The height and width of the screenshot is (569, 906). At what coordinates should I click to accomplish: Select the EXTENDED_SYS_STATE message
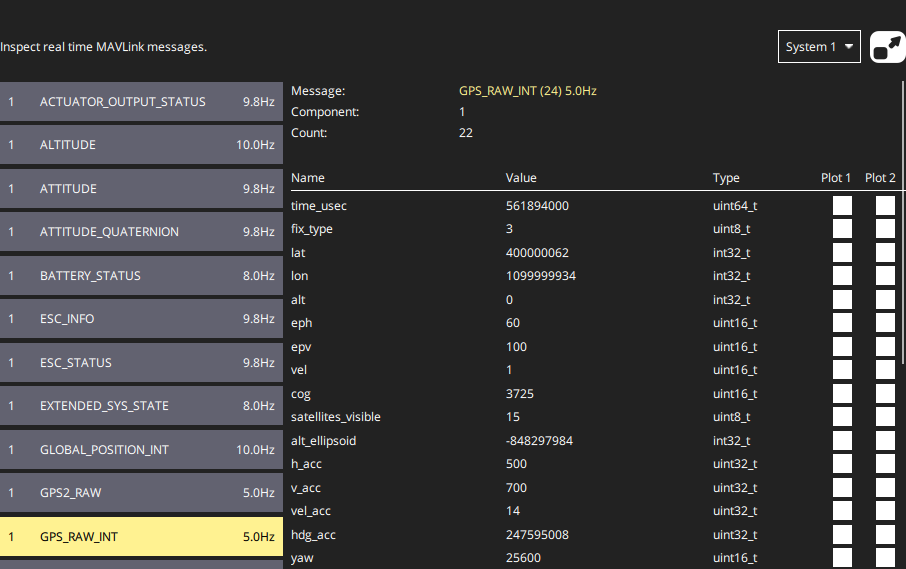click(x=141, y=406)
